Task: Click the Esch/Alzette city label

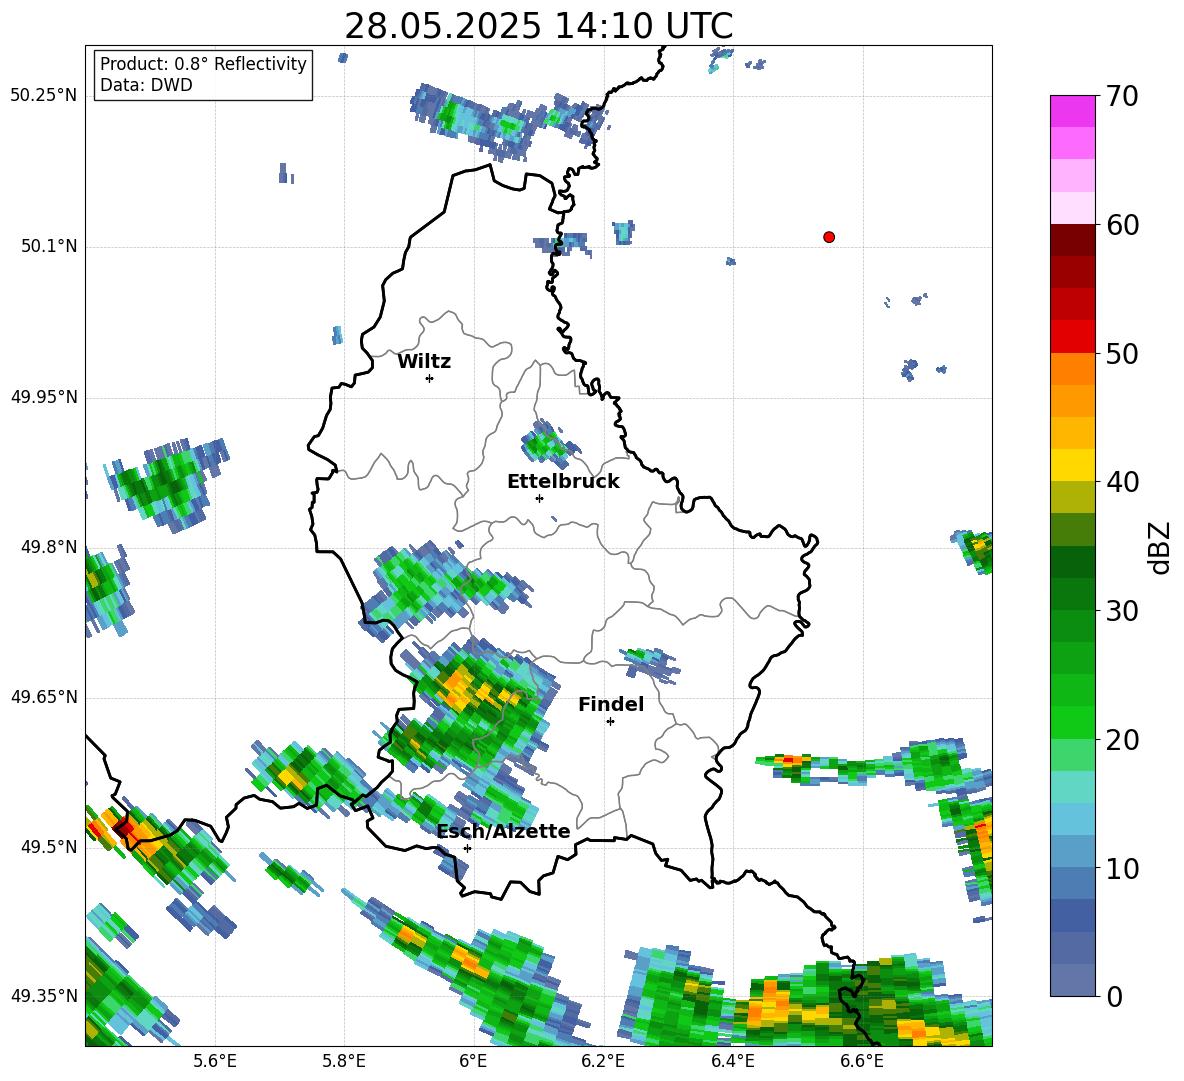Action: 503,831
